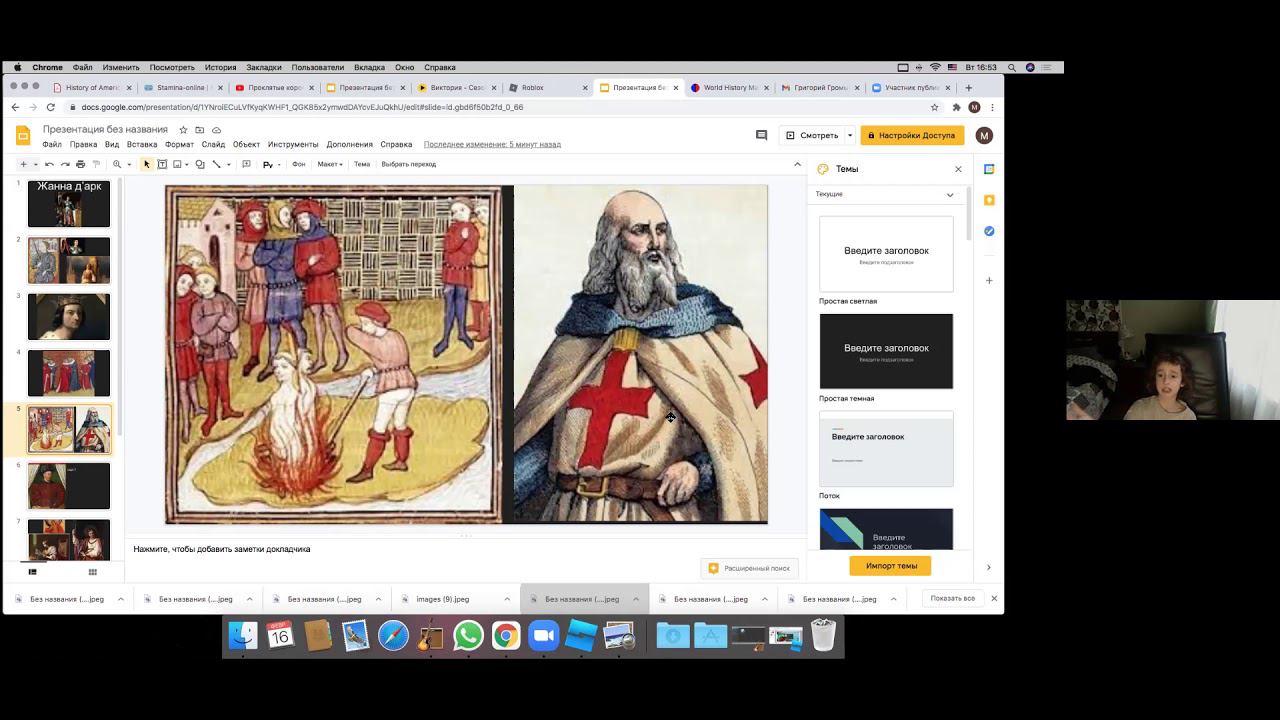Image resolution: width=1280 pixels, height=720 pixels.
Task: Open options for the images (9).jpeg download
Action: click(507, 599)
